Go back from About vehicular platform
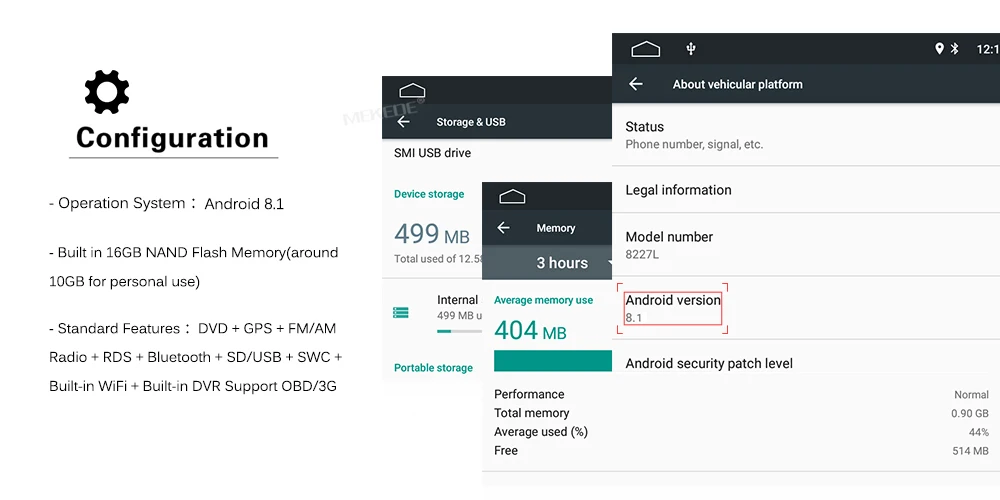 coord(636,84)
